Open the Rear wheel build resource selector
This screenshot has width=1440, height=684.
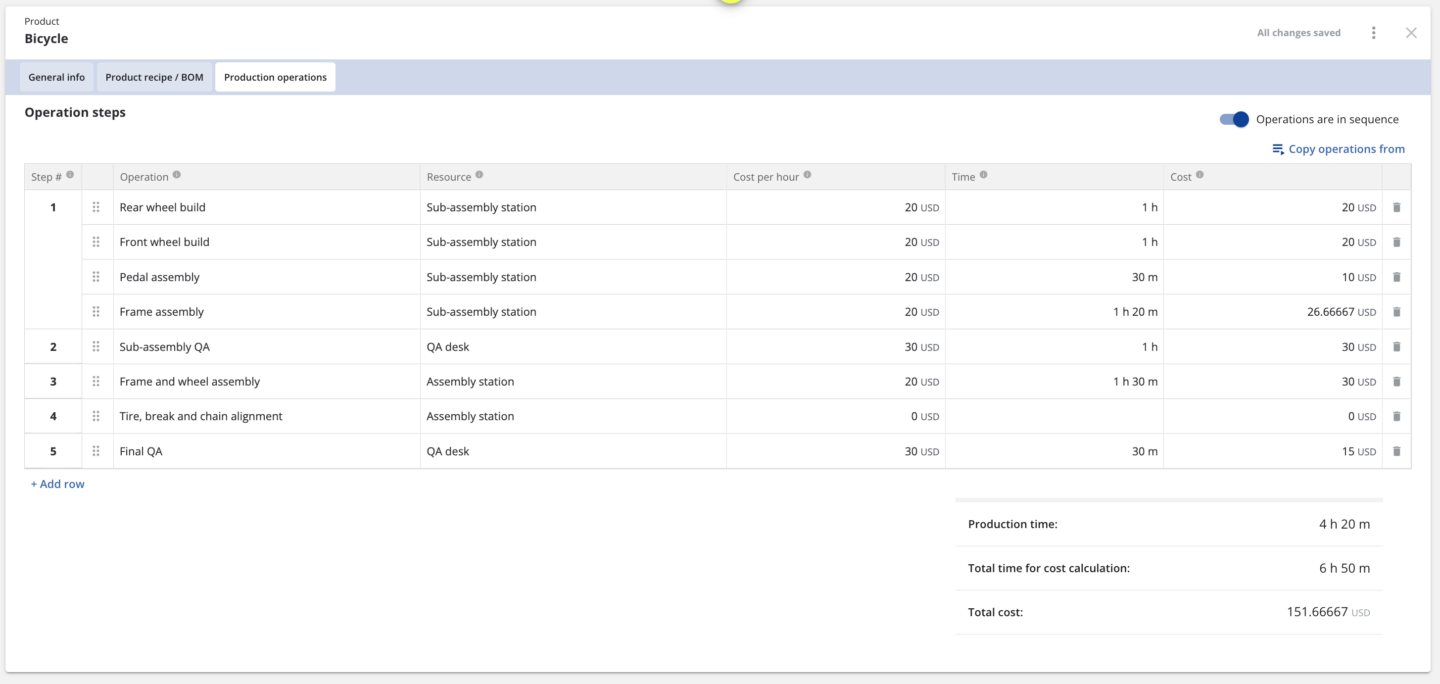(573, 207)
